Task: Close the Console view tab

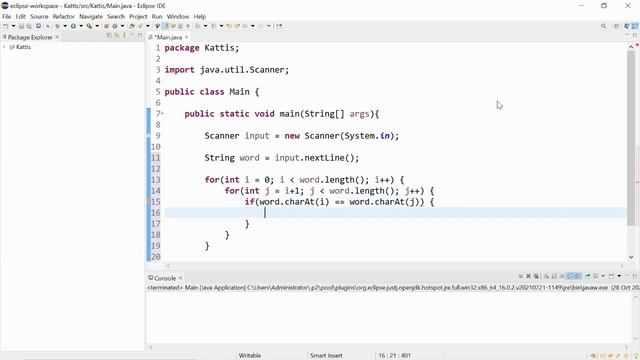Action: [180, 278]
